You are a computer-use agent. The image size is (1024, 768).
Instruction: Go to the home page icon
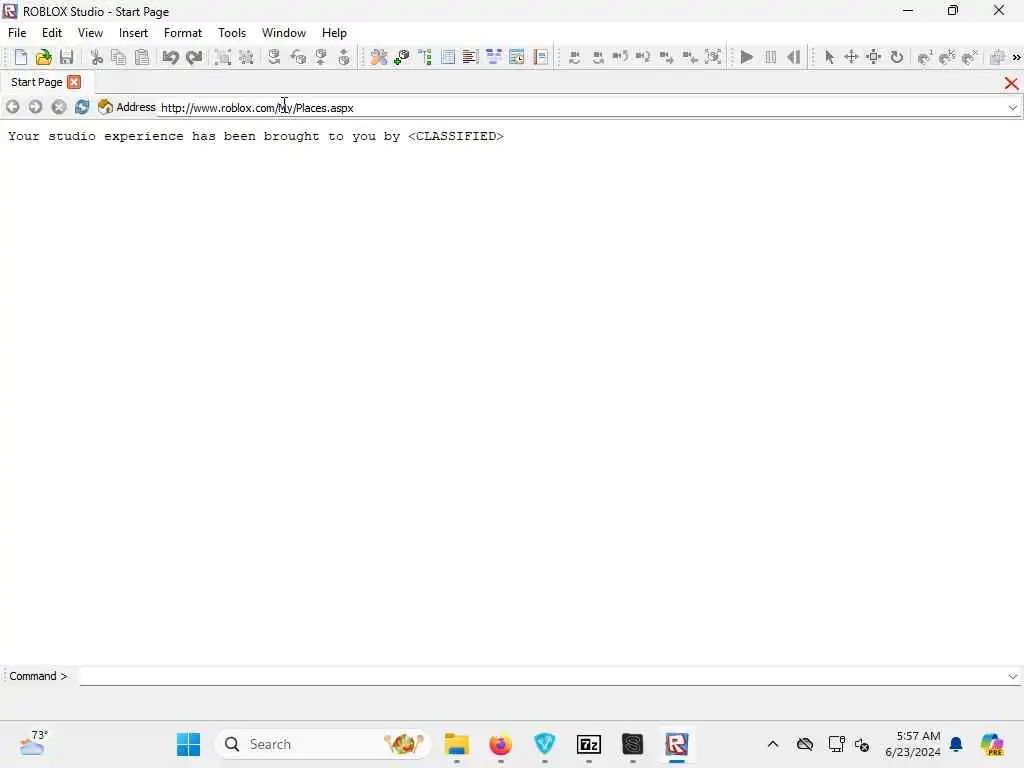tap(105, 106)
